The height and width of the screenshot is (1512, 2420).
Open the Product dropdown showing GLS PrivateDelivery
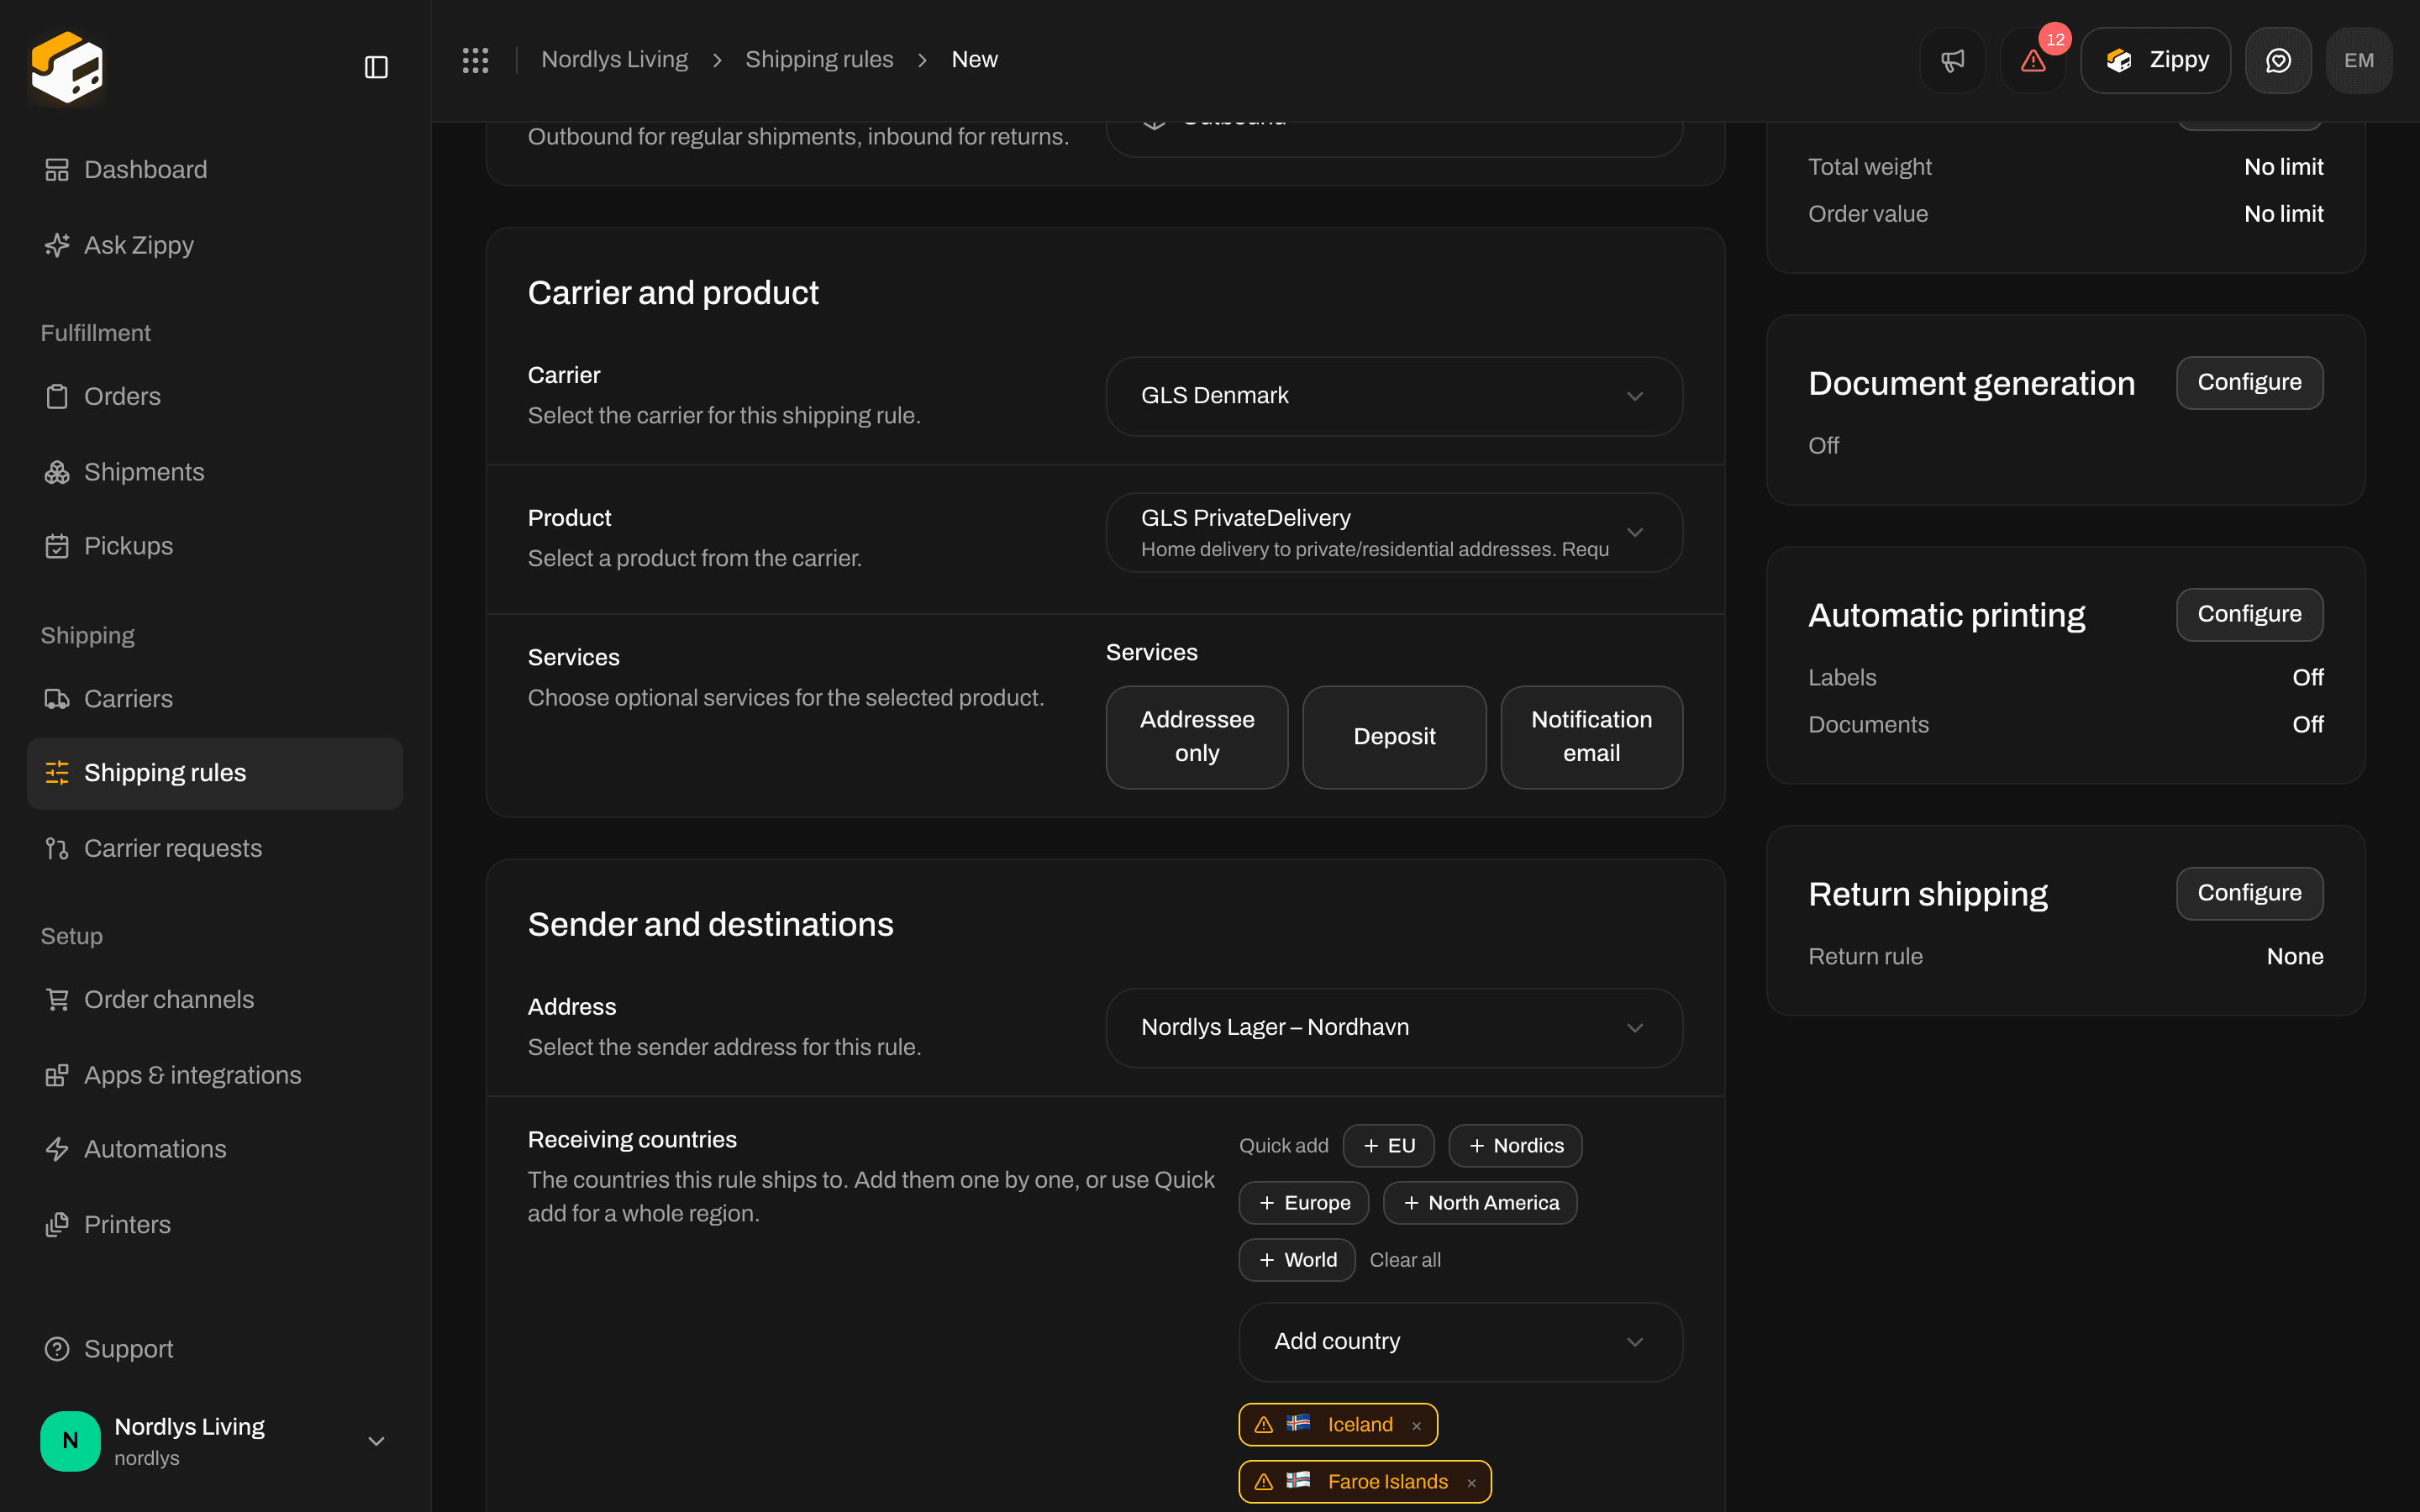tap(1394, 533)
